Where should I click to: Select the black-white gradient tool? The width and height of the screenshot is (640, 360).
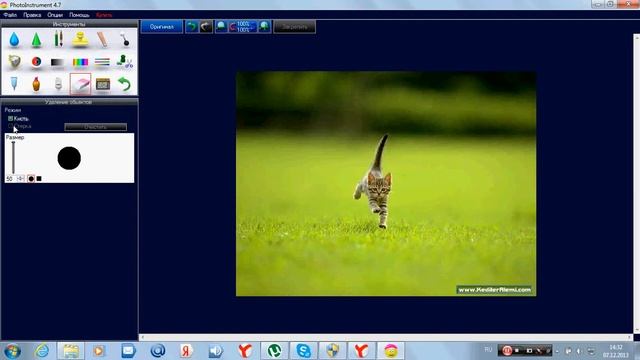[58, 62]
